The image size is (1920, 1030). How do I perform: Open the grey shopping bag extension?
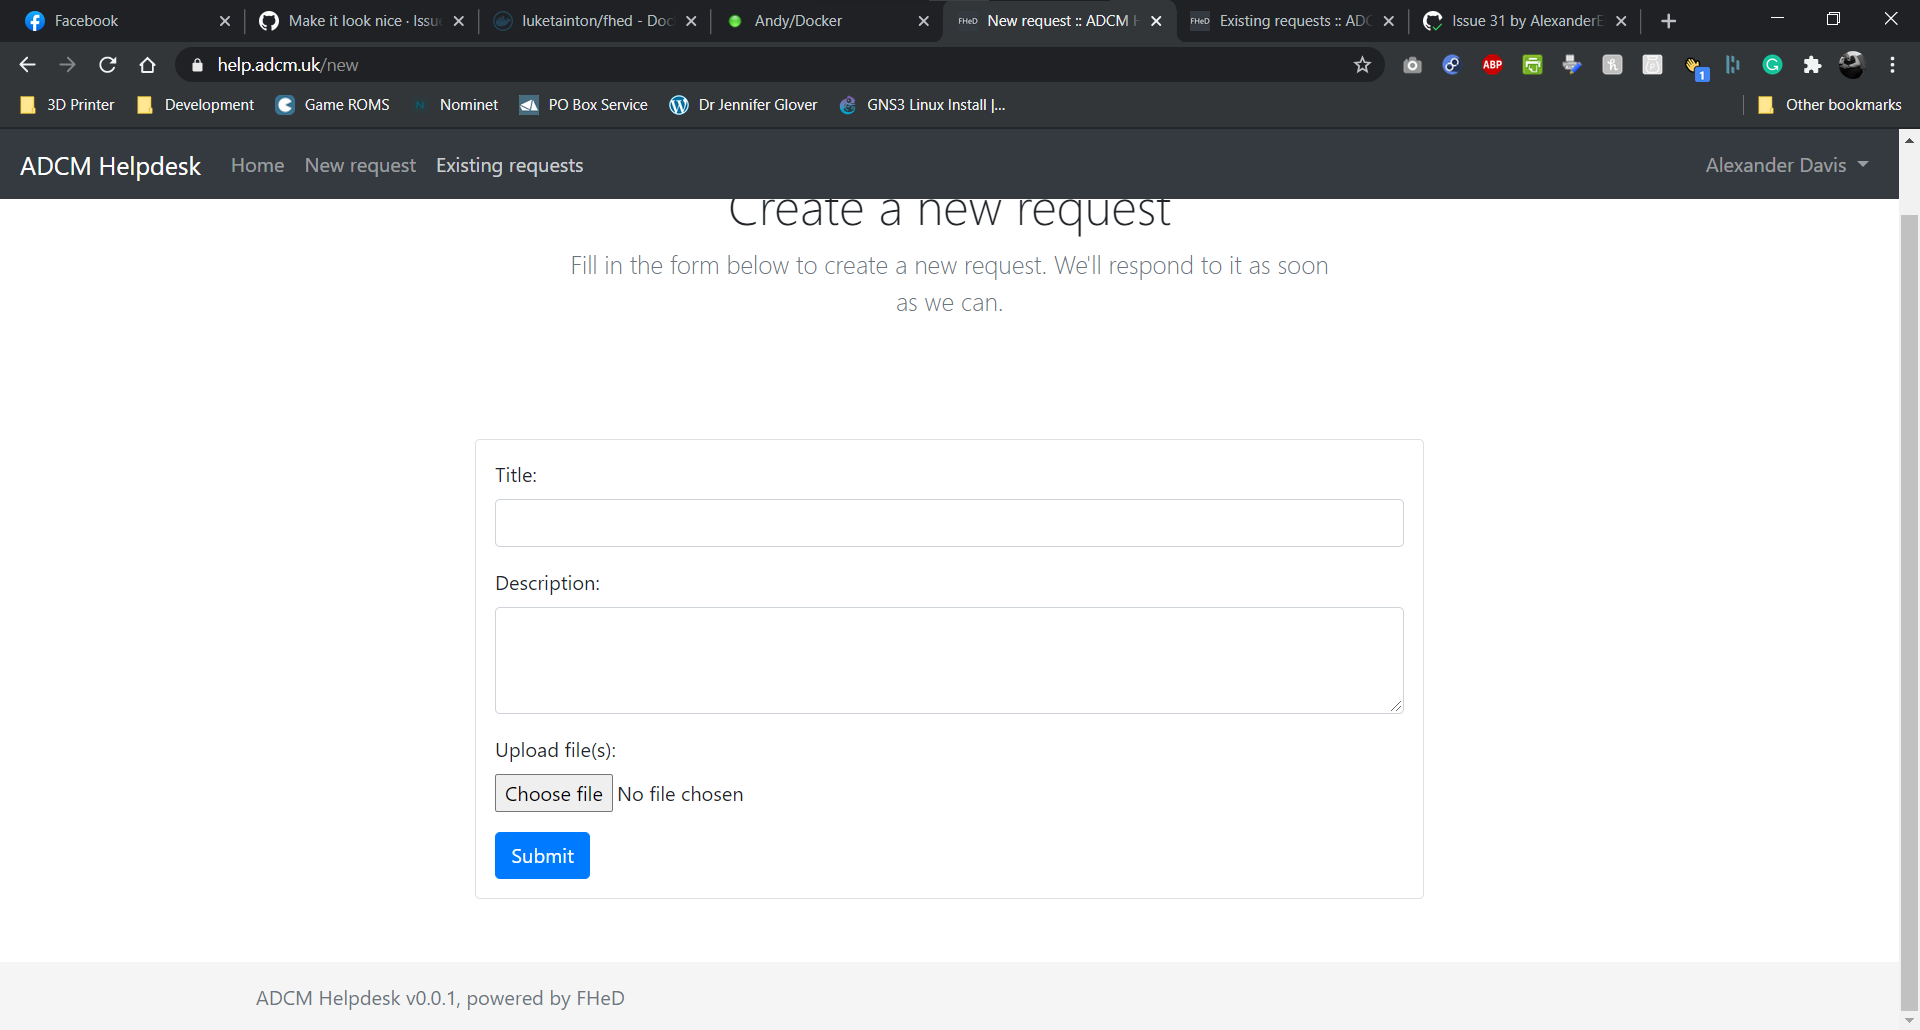click(x=1652, y=65)
